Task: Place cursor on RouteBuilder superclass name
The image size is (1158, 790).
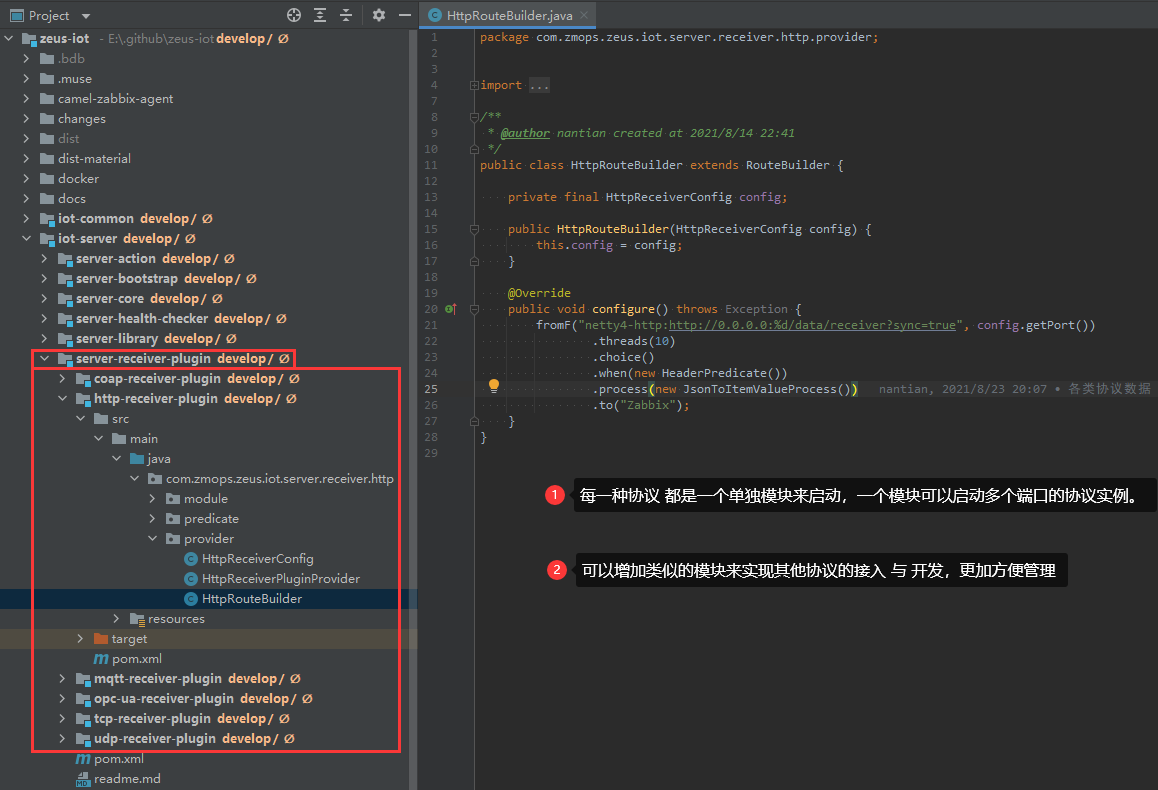Action: coord(787,165)
